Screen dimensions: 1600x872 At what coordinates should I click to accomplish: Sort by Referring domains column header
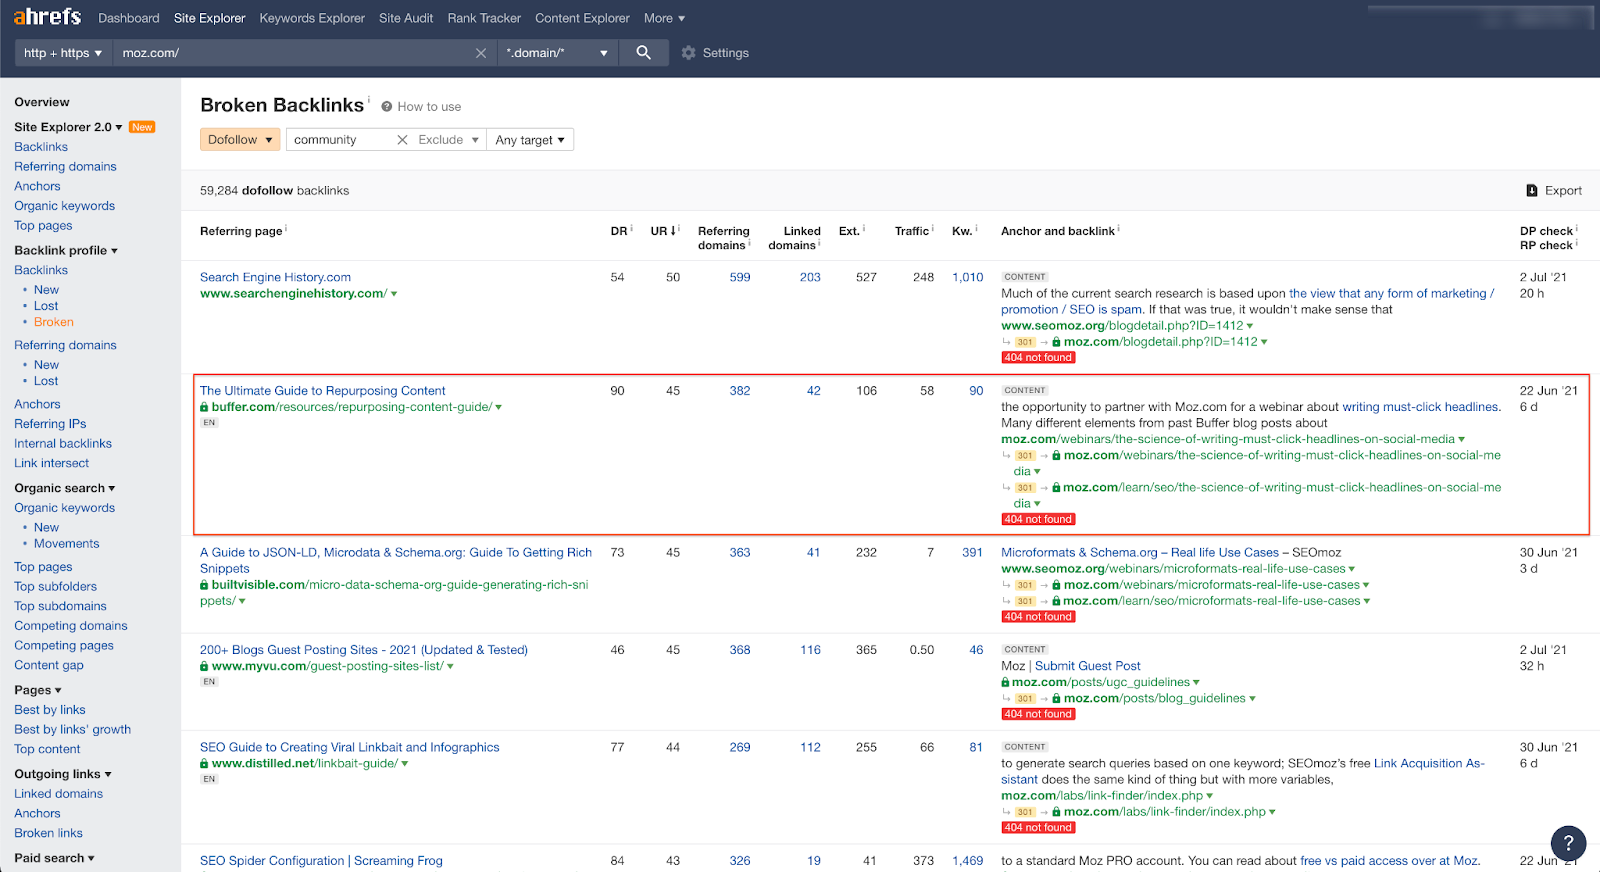point(723,238)
